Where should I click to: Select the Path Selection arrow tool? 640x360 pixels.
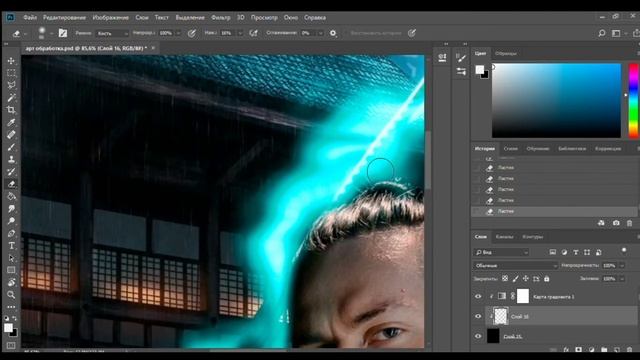(x=11, y=258)
